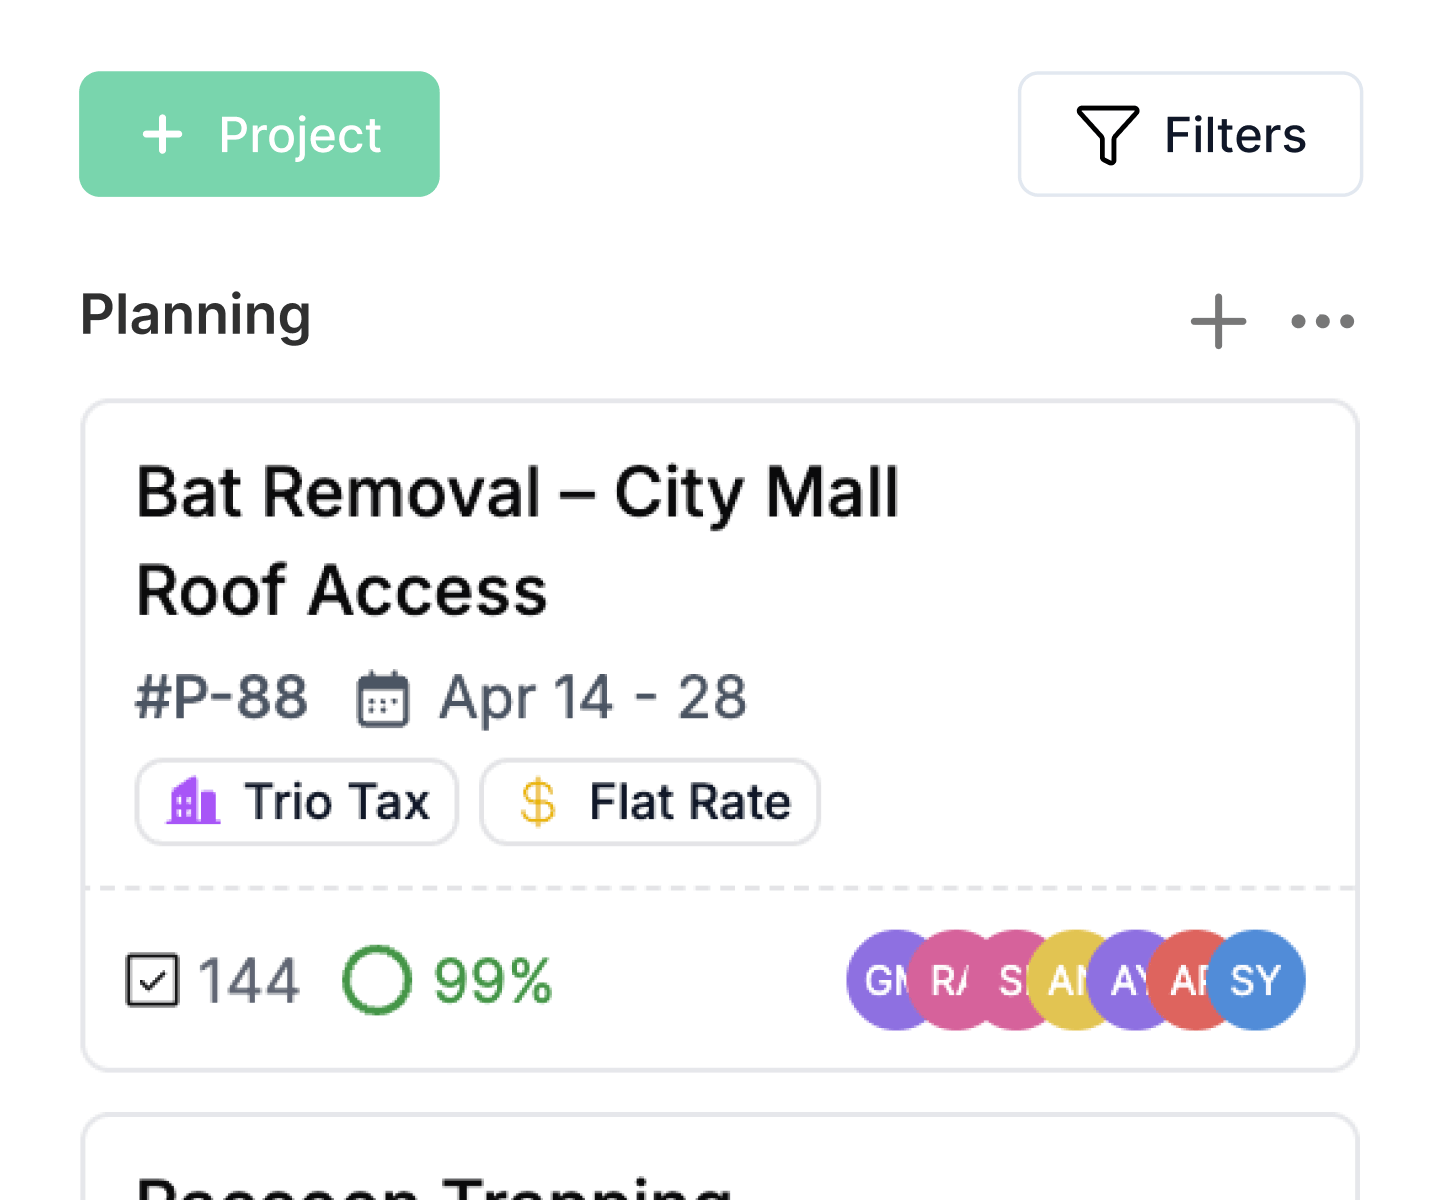Click the plus icon in Project button
The width and height of the screenshot is (1443, 1200).
point(162,134)
